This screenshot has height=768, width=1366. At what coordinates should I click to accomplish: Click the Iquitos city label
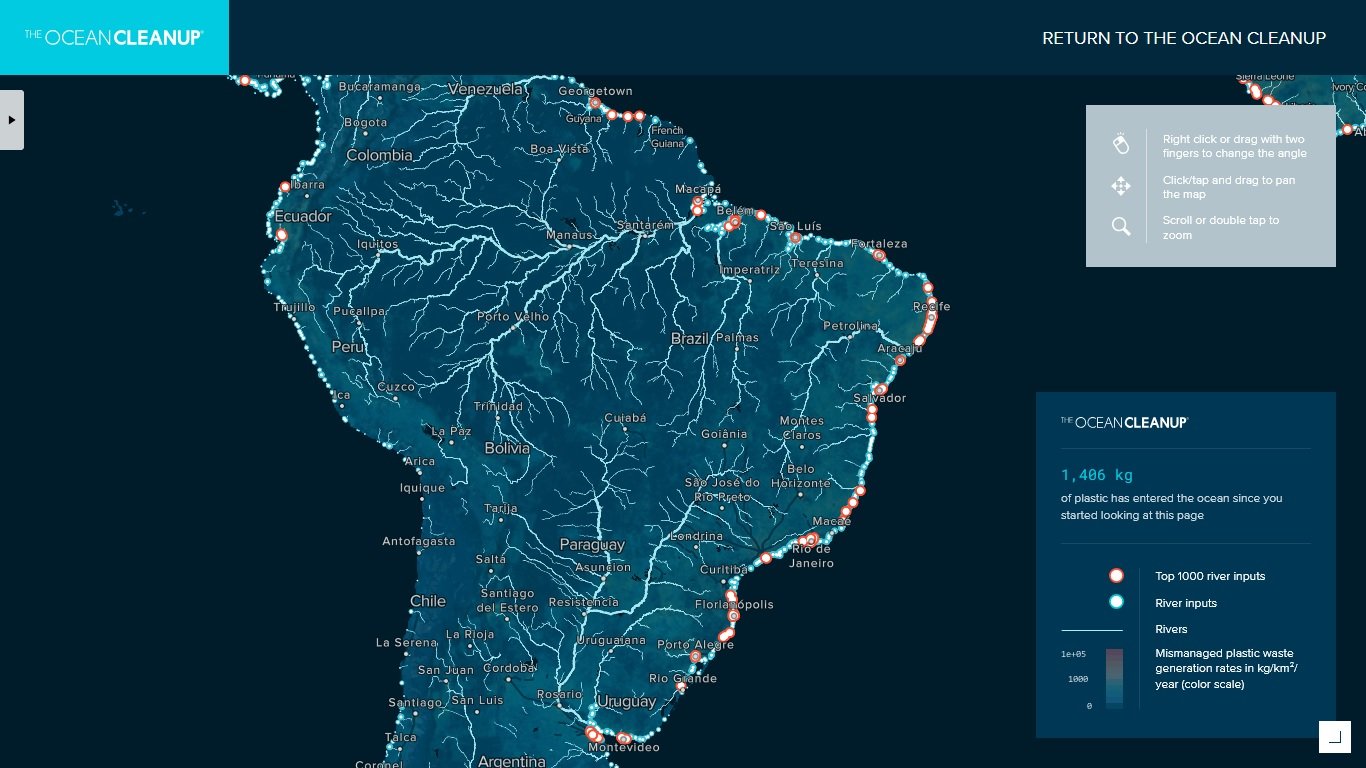click(378, 244)
